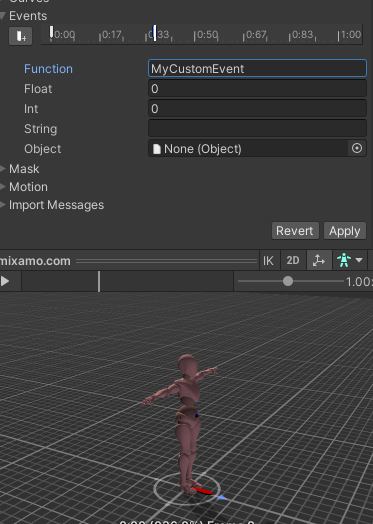Edit the Function field MyCustomEvent
373x524 pixels.
(257, 69)
